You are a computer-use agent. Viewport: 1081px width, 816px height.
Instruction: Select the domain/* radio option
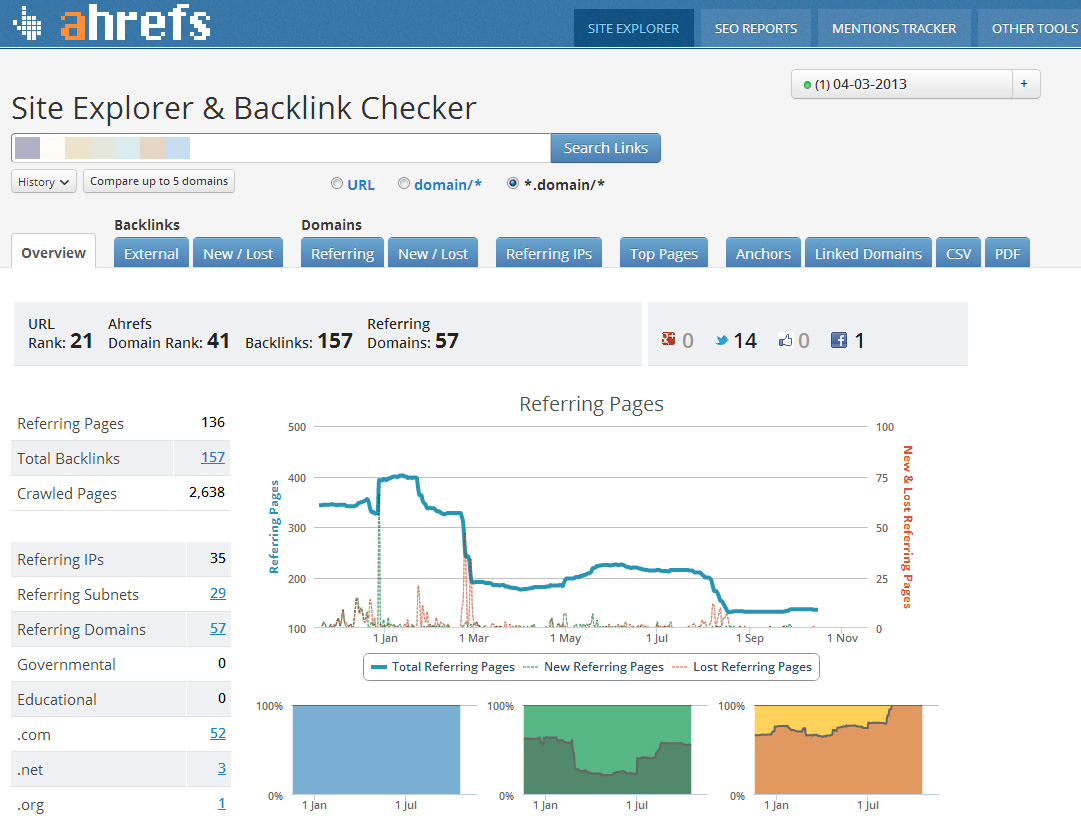tap(404, 184)
